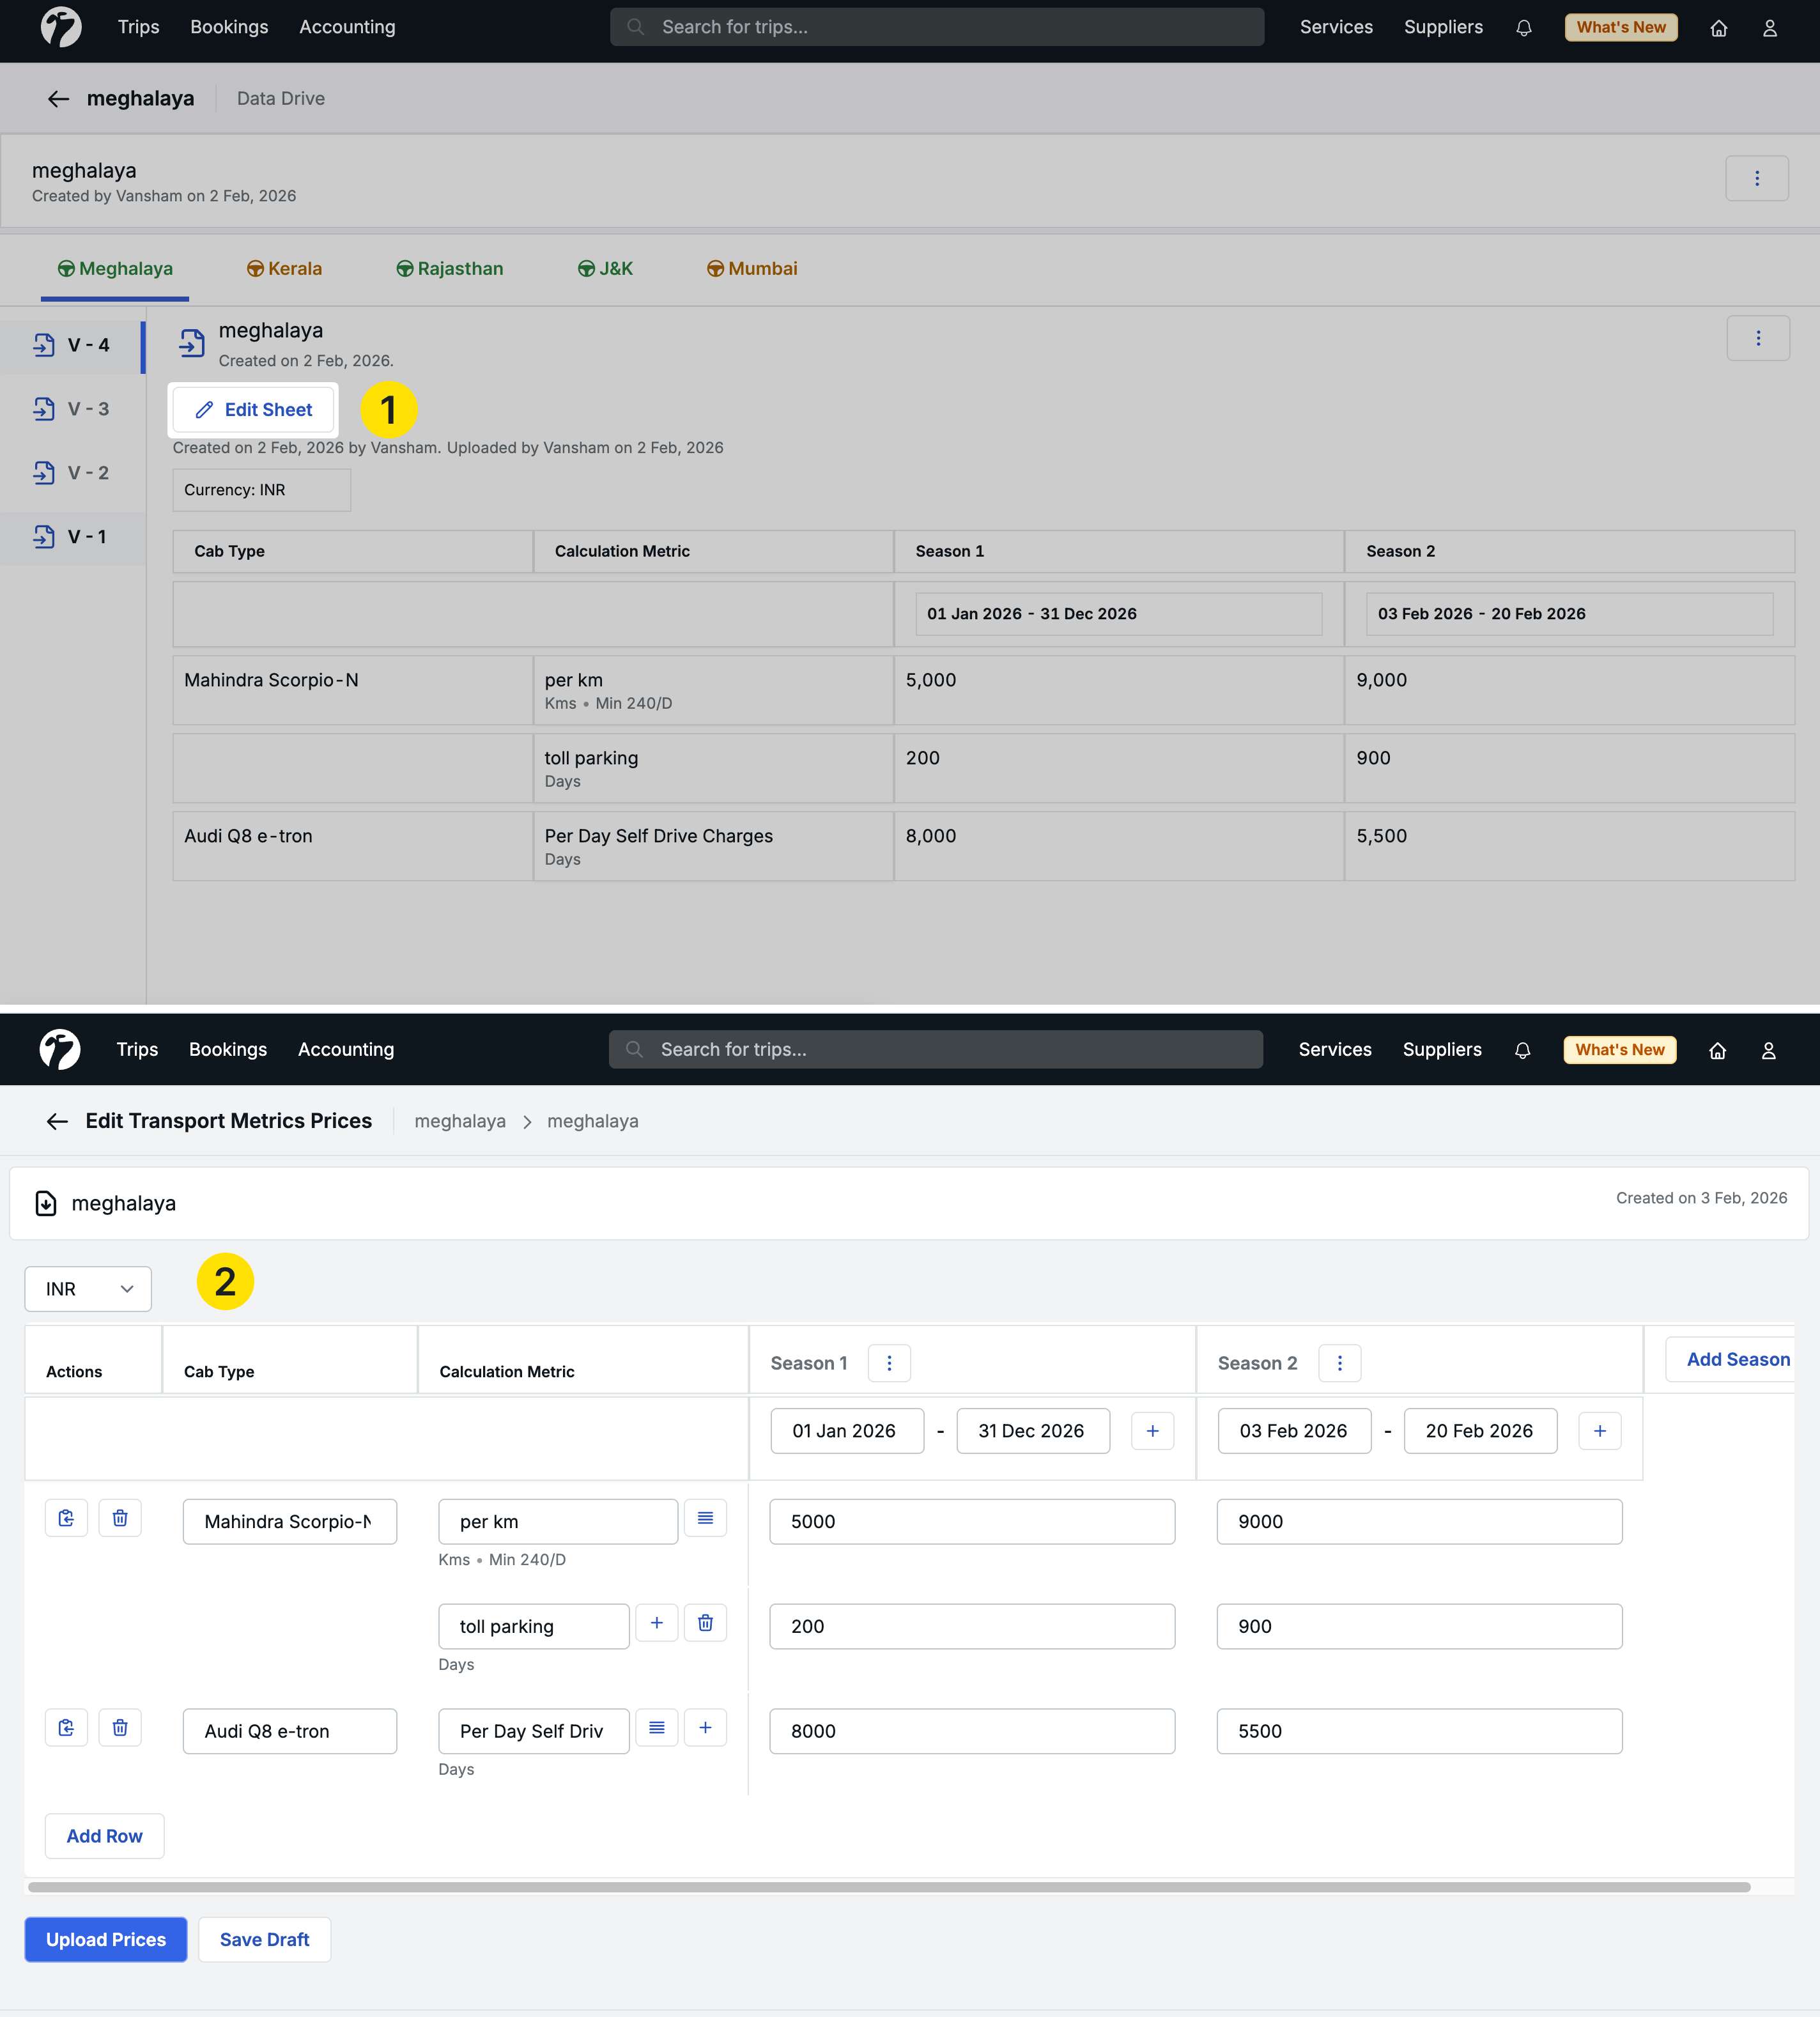Click Add Season button
Screen dimensions: 1820x2017
coord(1737,1359)
